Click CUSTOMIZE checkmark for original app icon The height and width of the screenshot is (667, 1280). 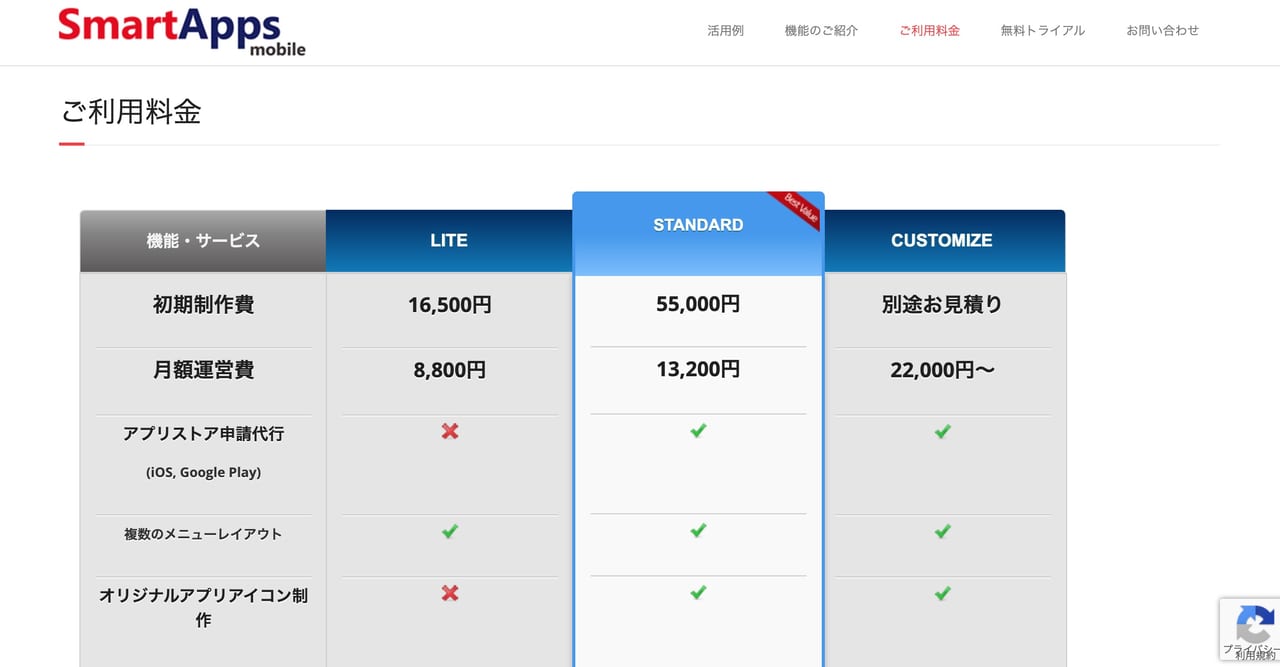(942, 593)
